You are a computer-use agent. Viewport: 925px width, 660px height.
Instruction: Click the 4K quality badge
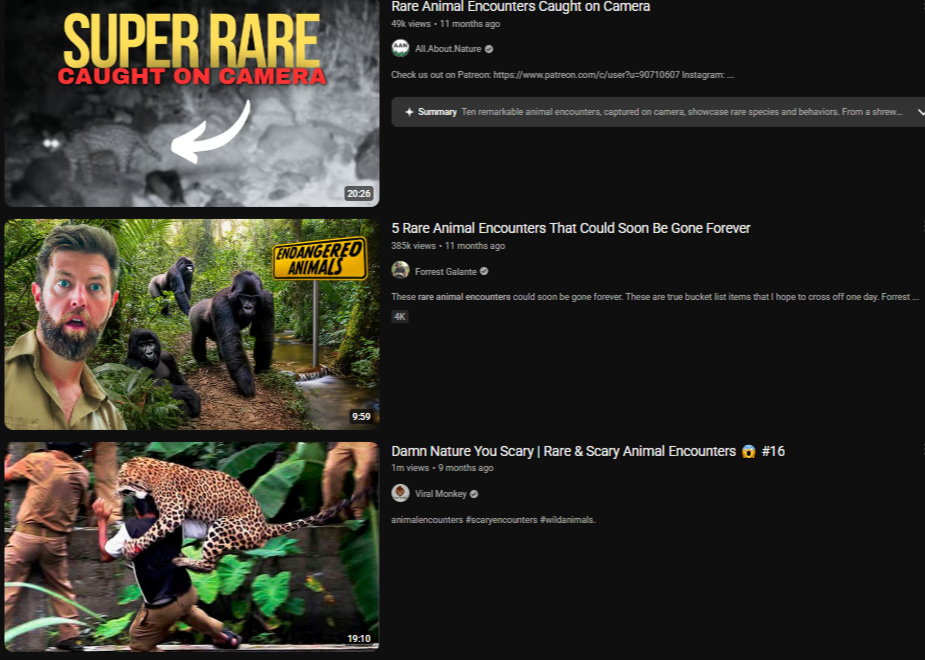point(400,316)
